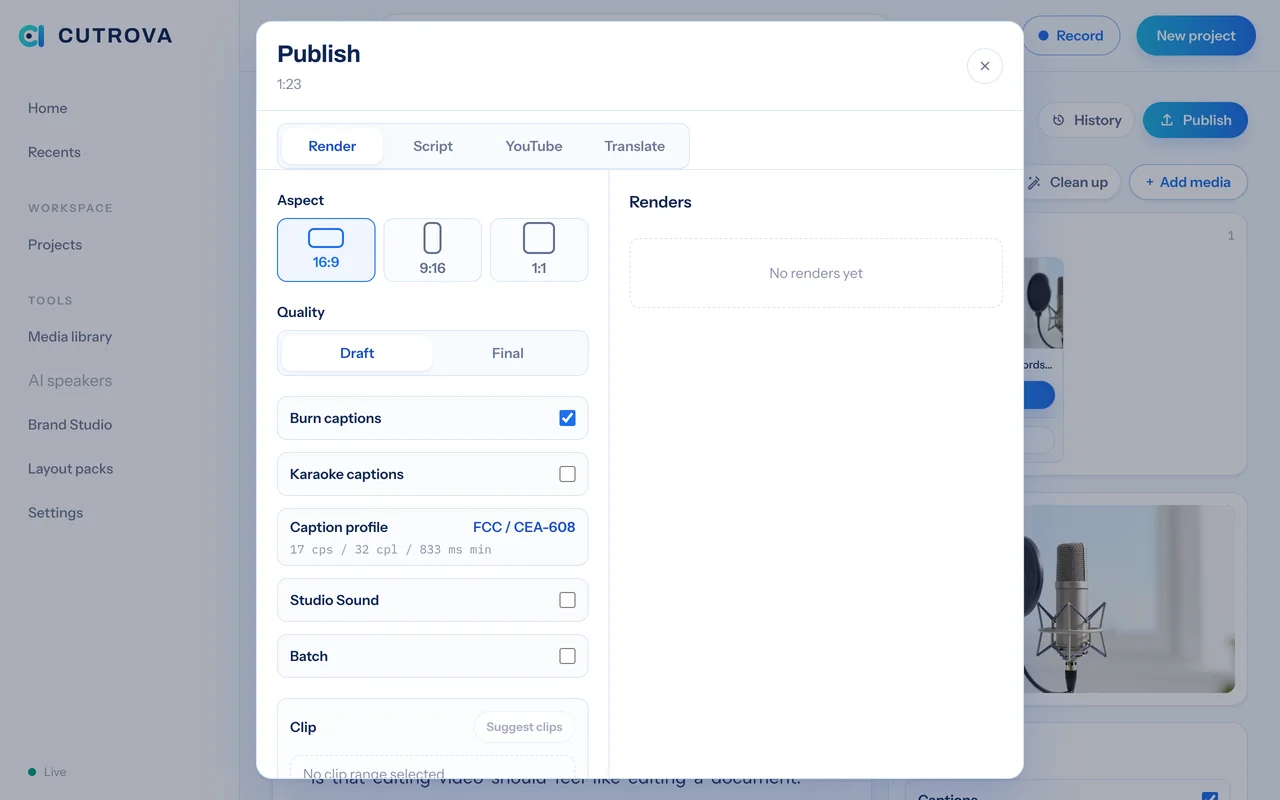This screenshot has width=1280, height=800.
Task: Enable Karaoke captions checkbox
Action: (567, 474)
